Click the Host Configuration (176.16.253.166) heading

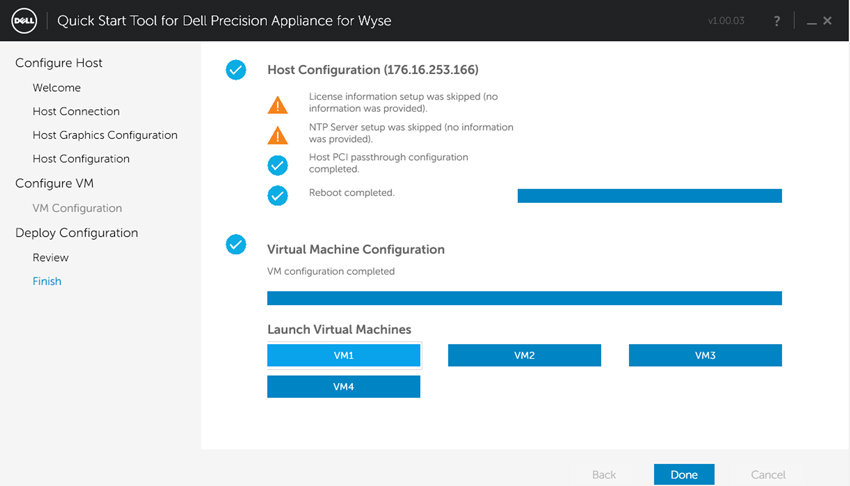[373, 70]
